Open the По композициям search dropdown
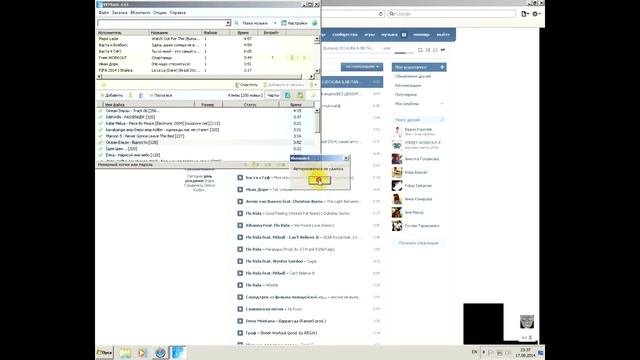 click(362, 67)
